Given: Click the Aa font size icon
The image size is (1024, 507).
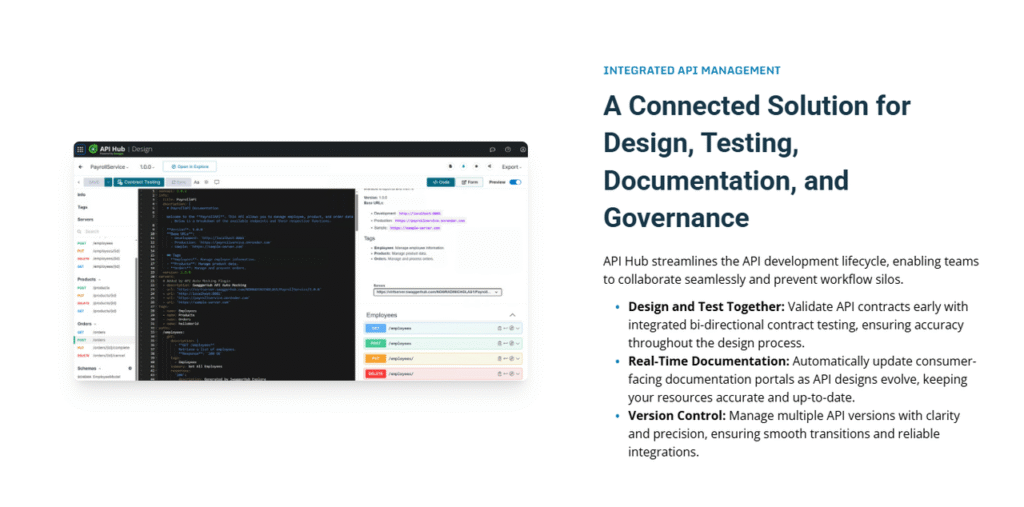Looking at the screenshot, I should coord(197,182).
